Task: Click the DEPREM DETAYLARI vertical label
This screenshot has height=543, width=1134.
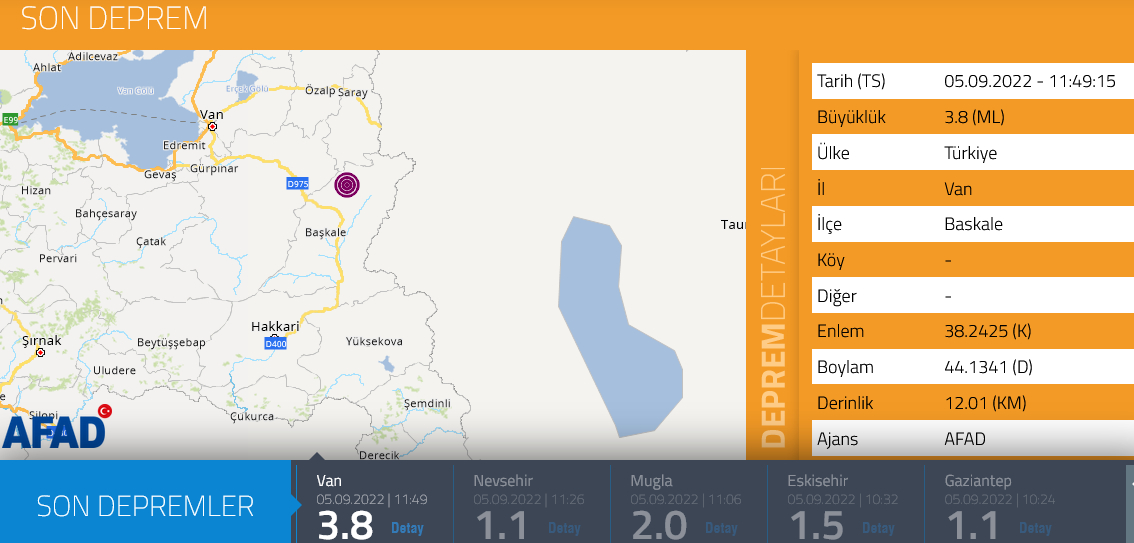Action: pos(773,310)
